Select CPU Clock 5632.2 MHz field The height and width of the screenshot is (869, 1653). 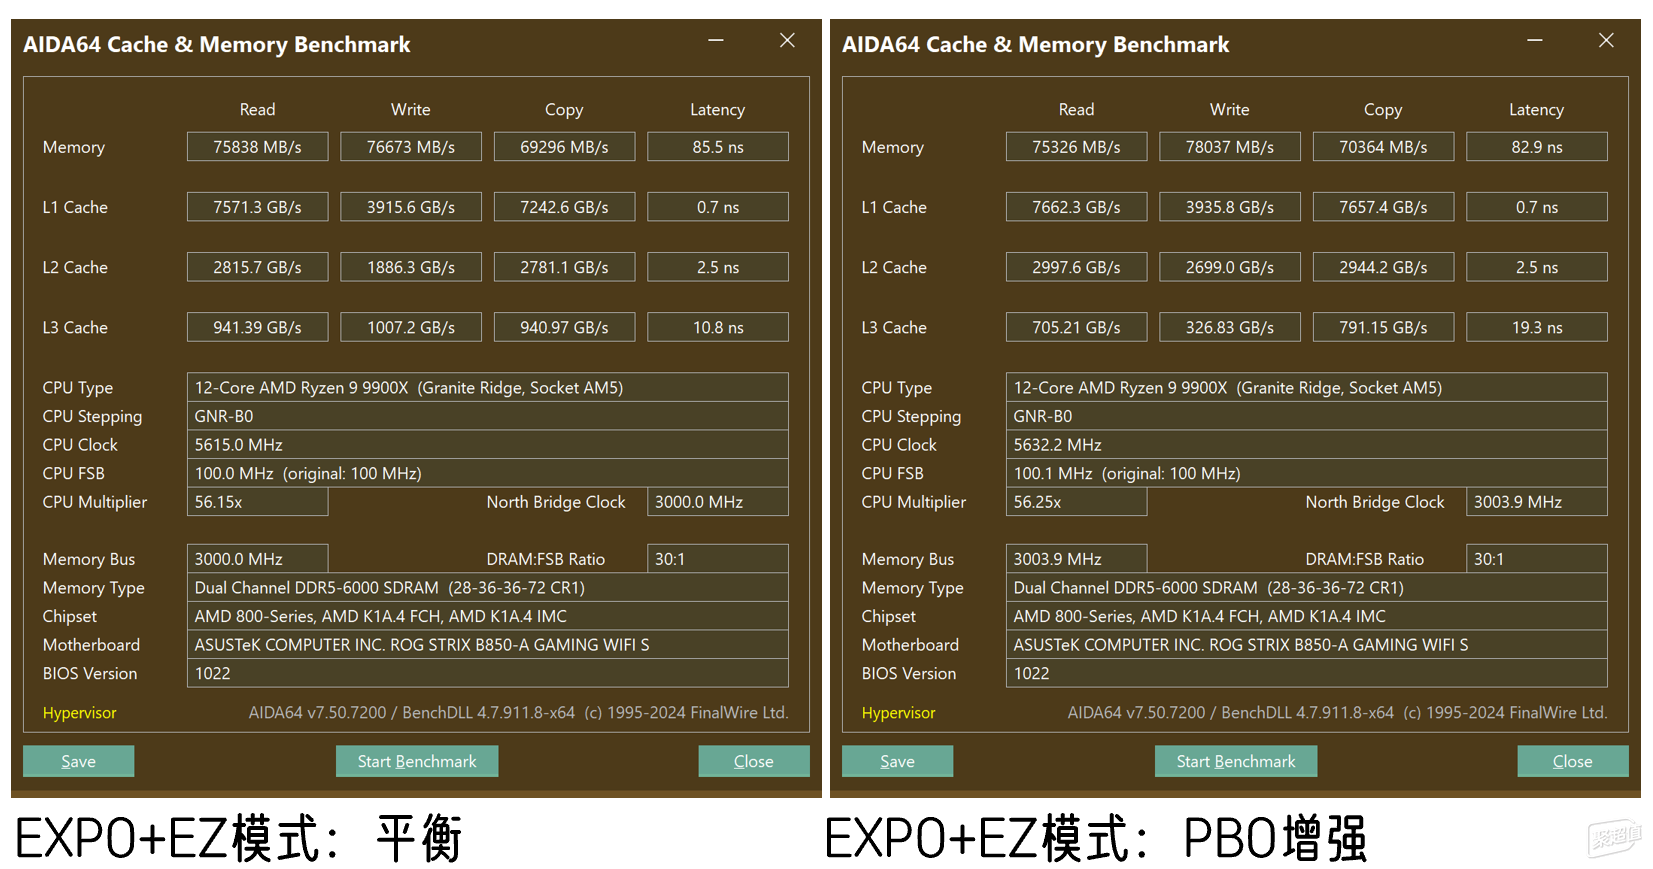click(1306, 445)
